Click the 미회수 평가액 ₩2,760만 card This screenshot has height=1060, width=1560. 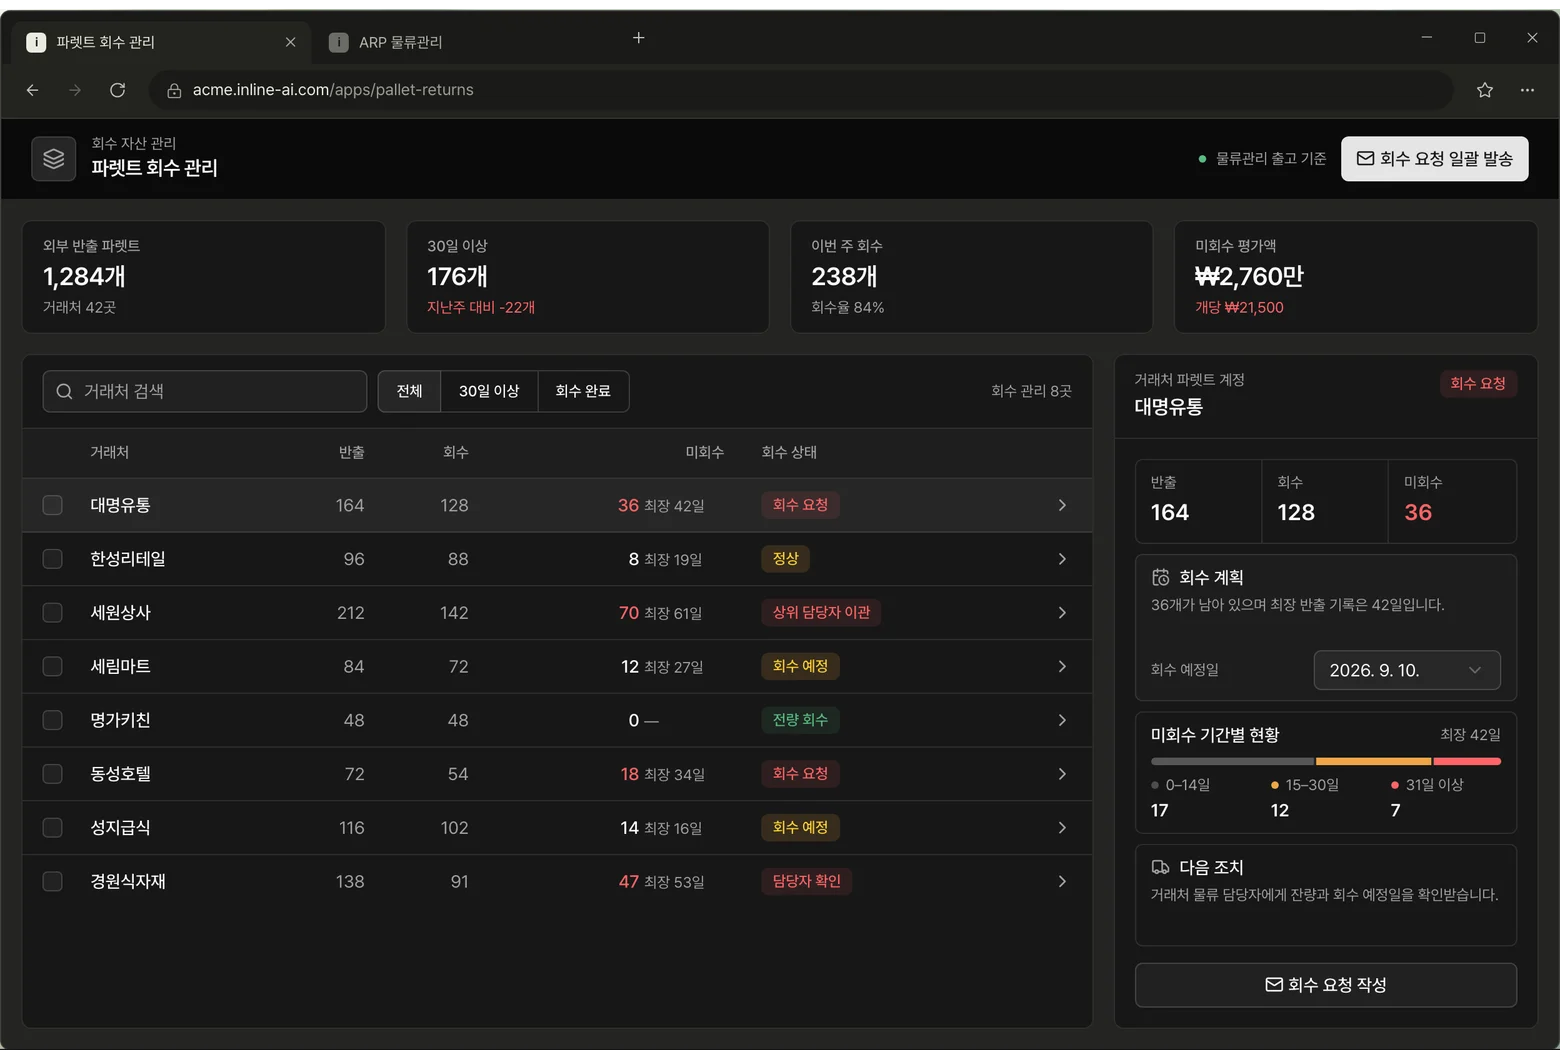[x=1355, y=277]
